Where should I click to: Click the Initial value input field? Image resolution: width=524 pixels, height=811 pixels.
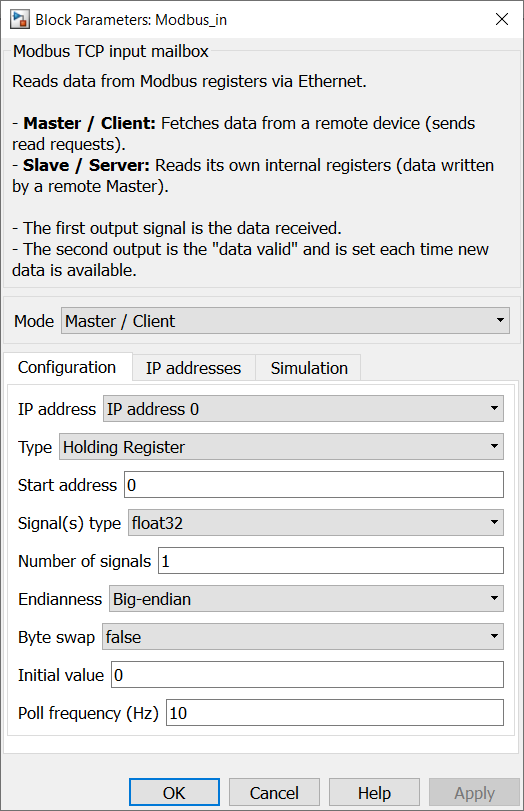tap(307, 674)
